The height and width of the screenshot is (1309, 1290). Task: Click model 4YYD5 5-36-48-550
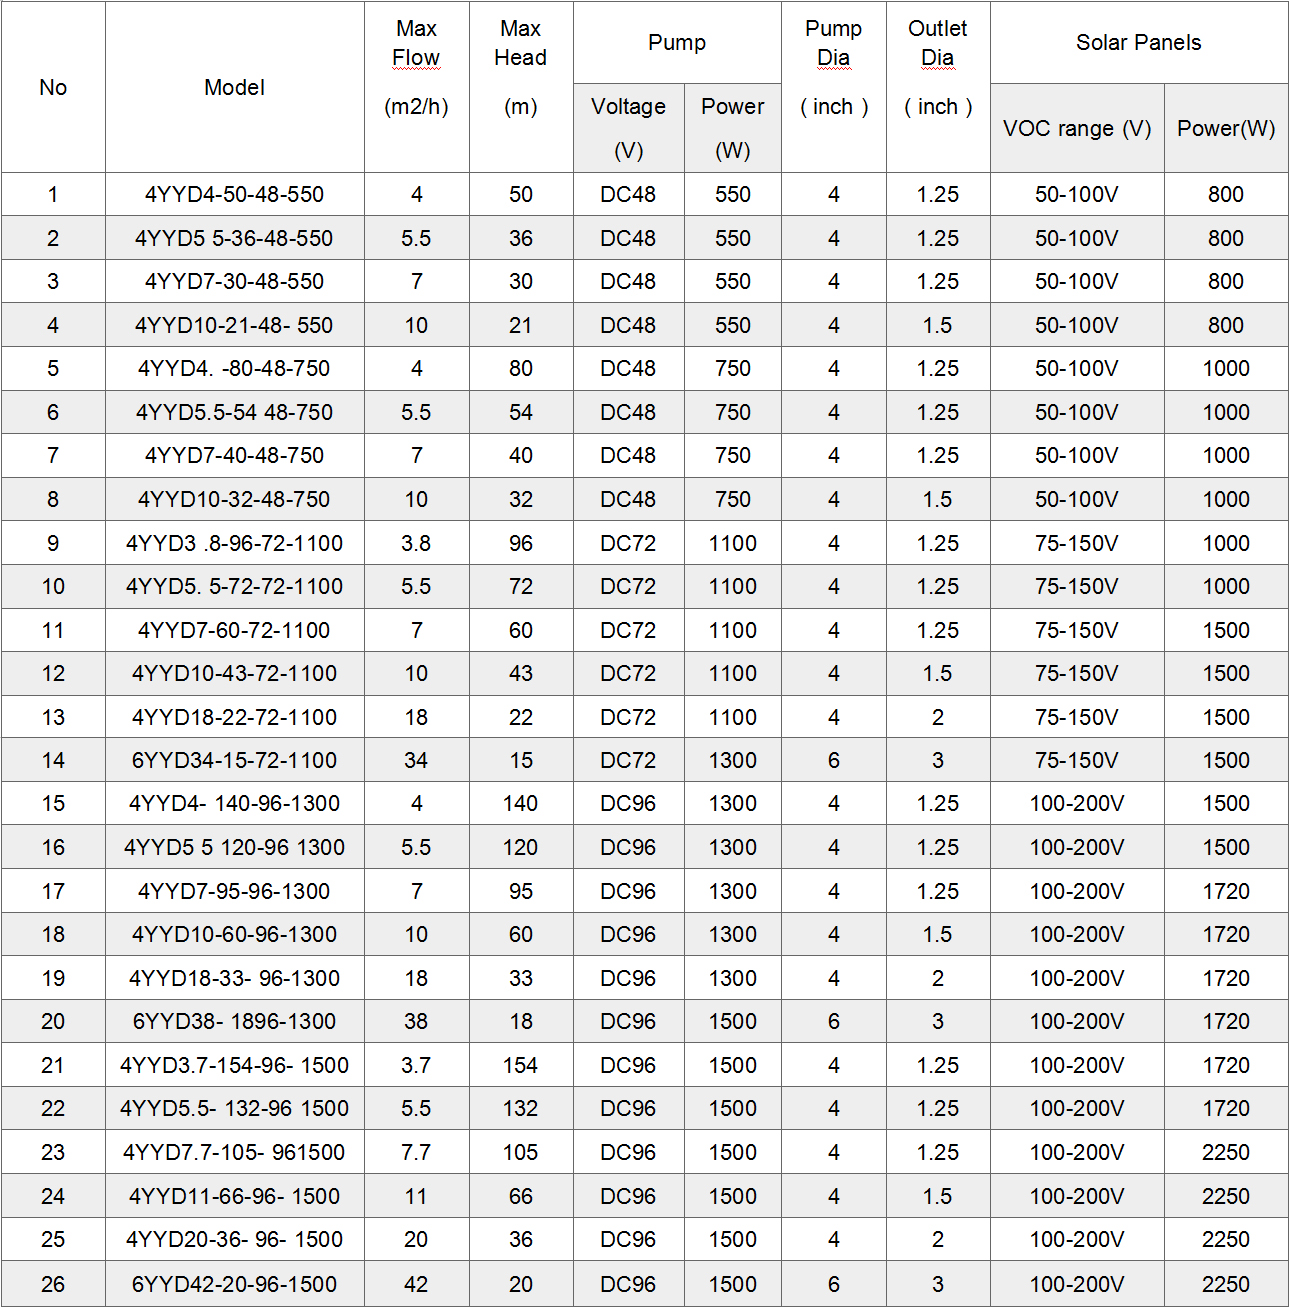click(234, 238)
